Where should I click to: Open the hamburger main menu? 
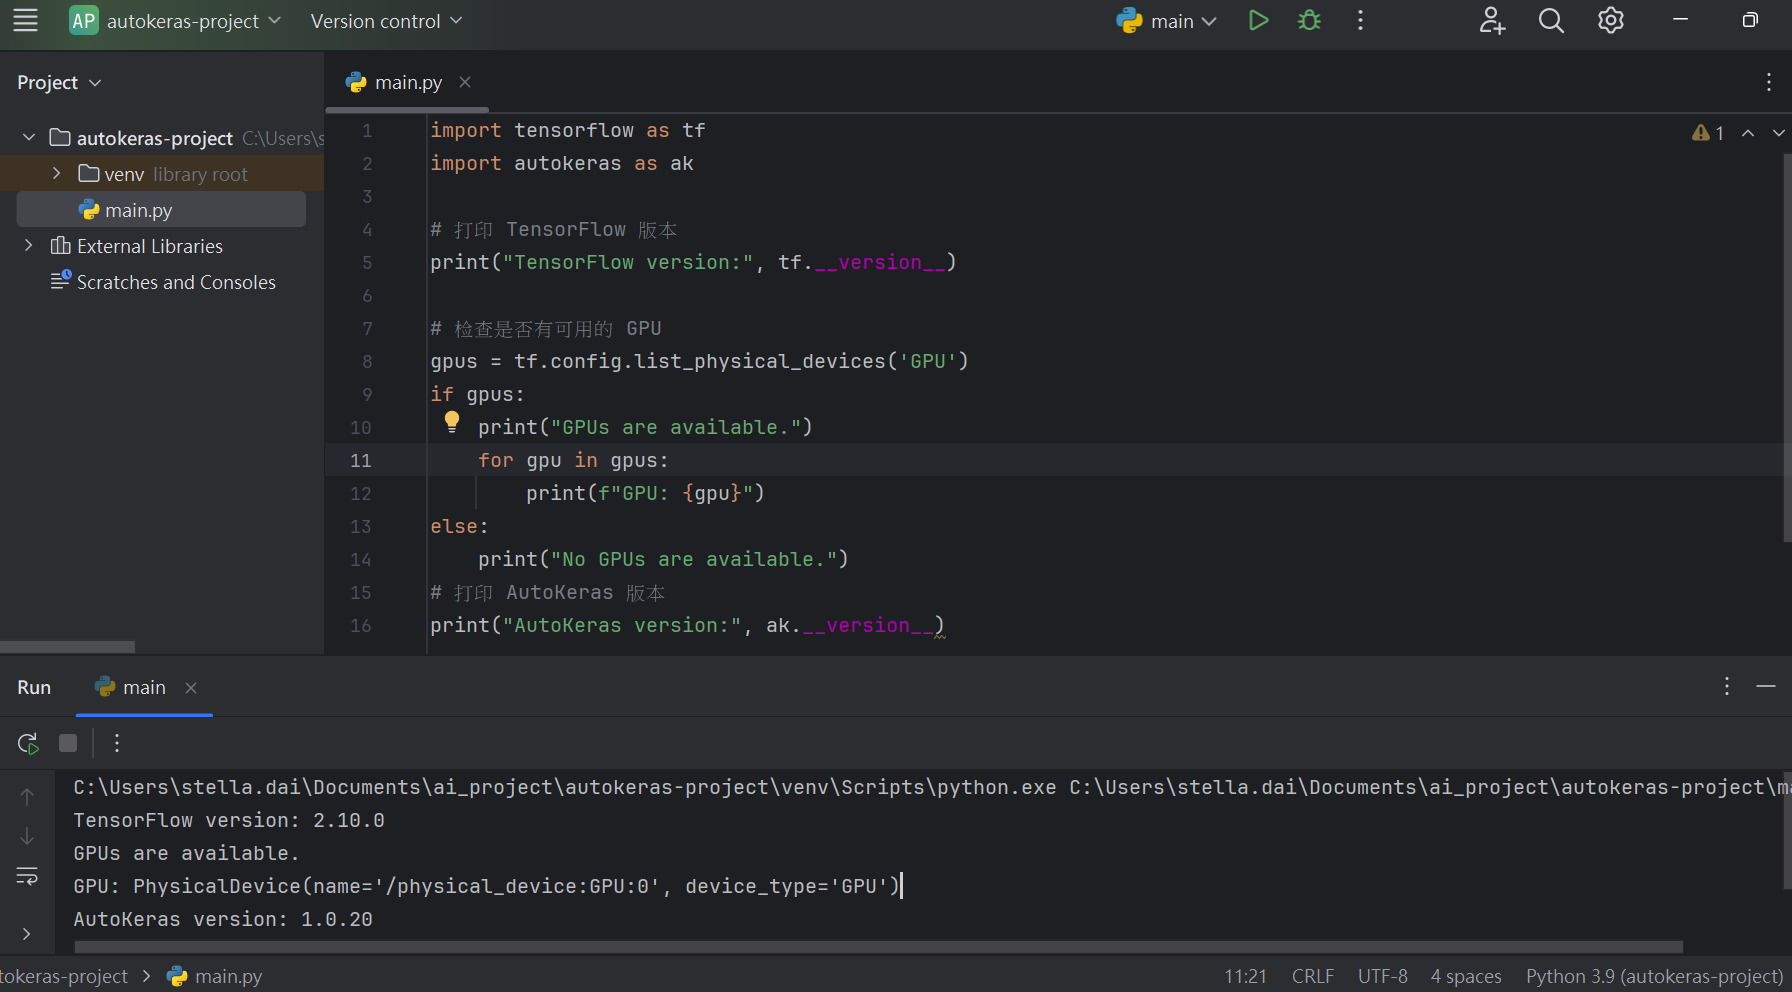click(x=25, y=21)
